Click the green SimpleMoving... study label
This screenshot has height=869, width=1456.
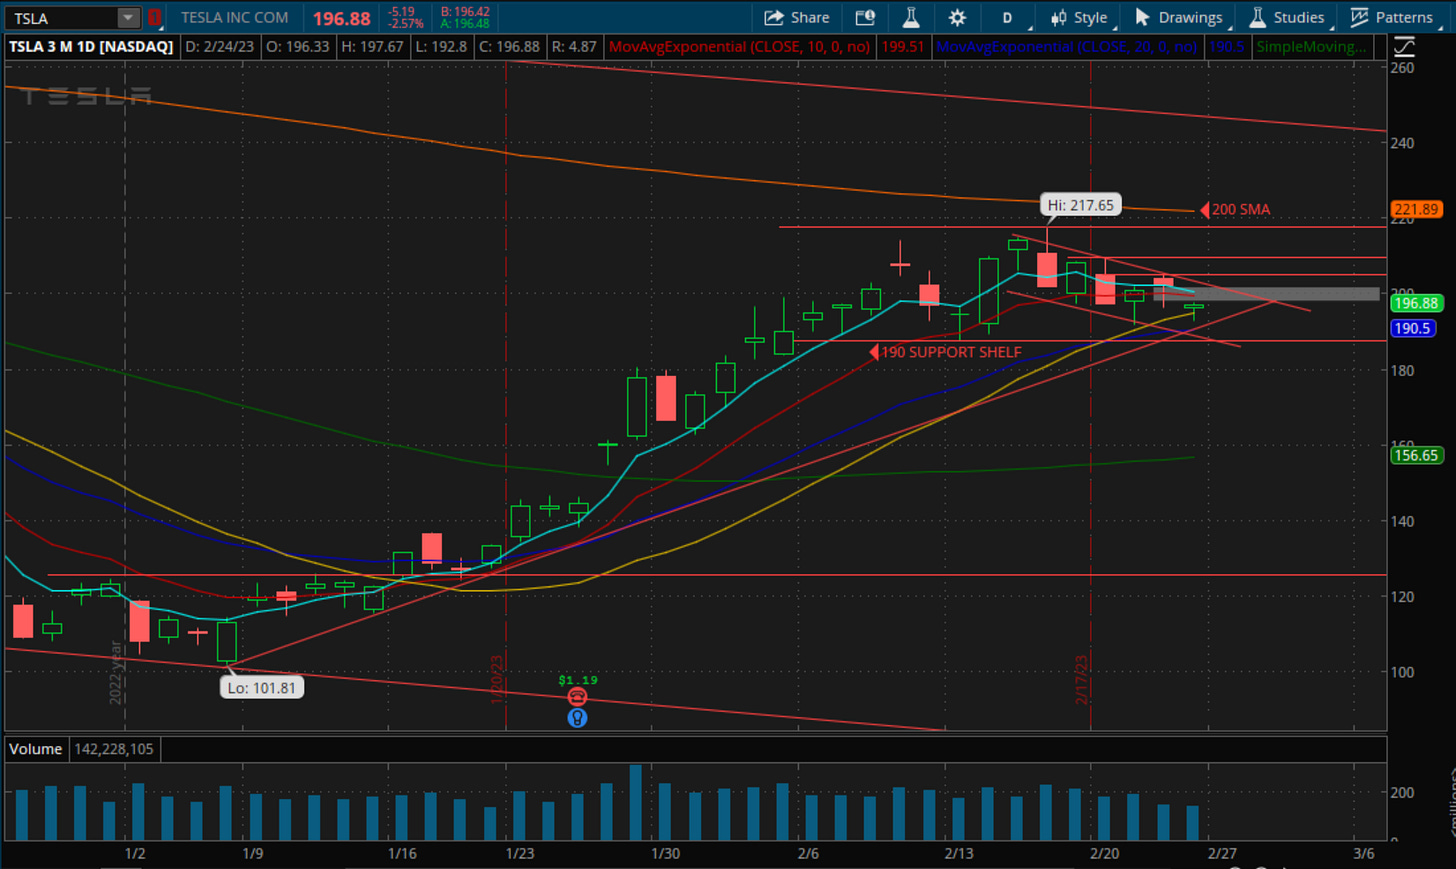pyautogui.click(x=1311, y=47)
